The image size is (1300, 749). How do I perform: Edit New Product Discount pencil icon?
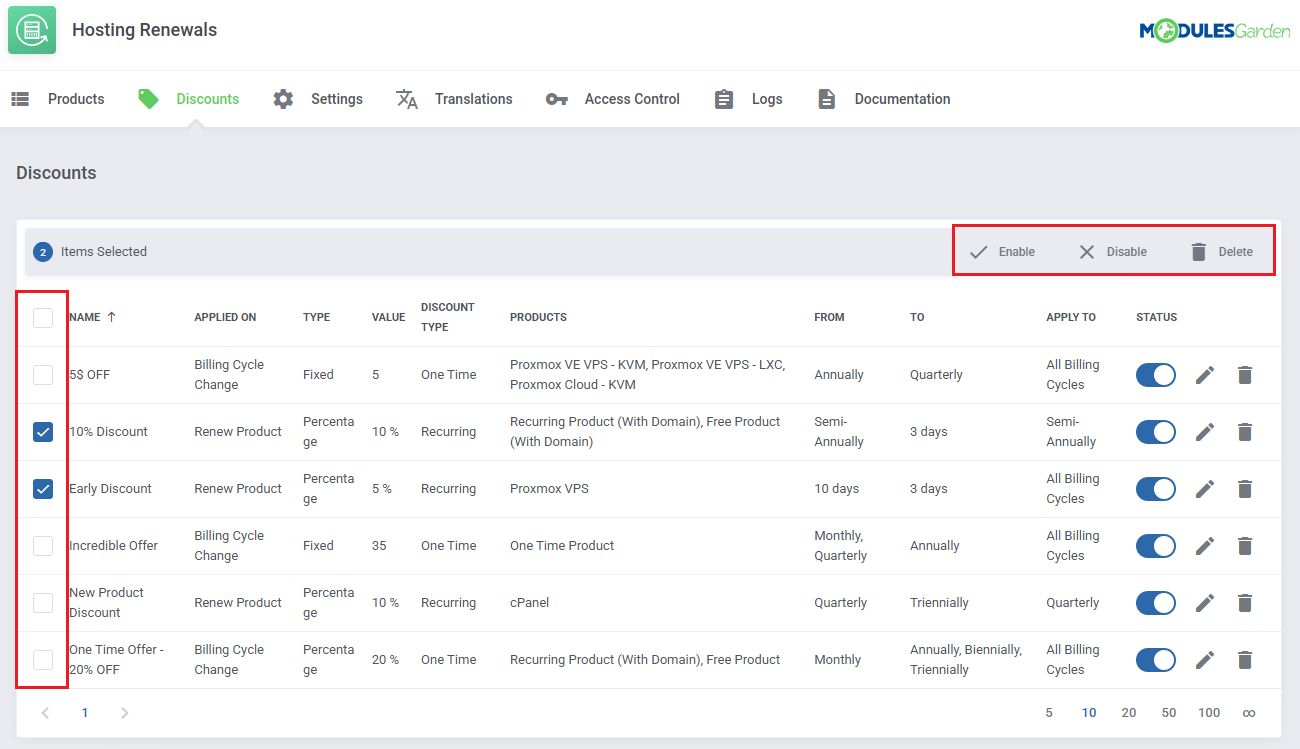1205,603
